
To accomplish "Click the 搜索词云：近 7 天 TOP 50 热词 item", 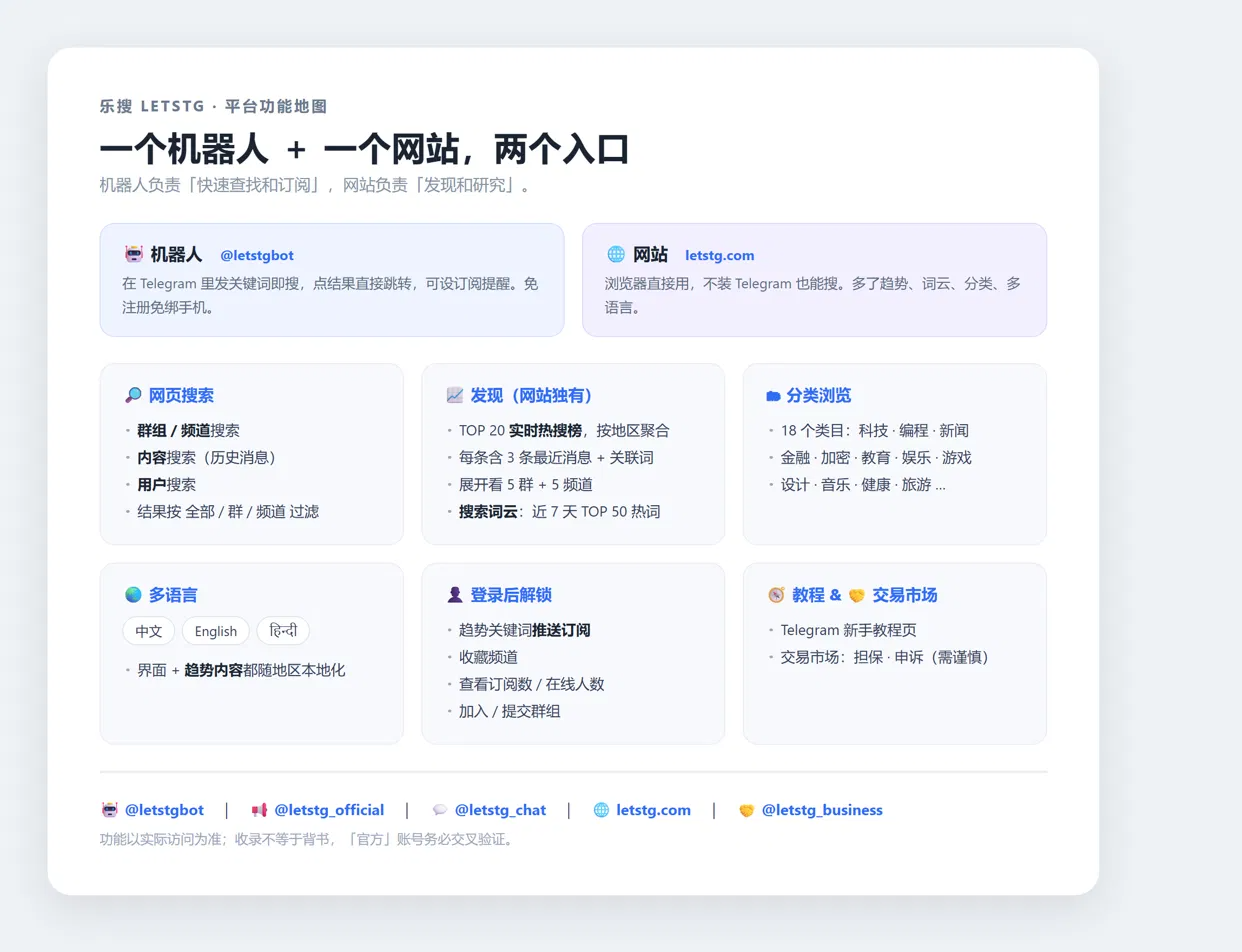I will pos(559,511).
